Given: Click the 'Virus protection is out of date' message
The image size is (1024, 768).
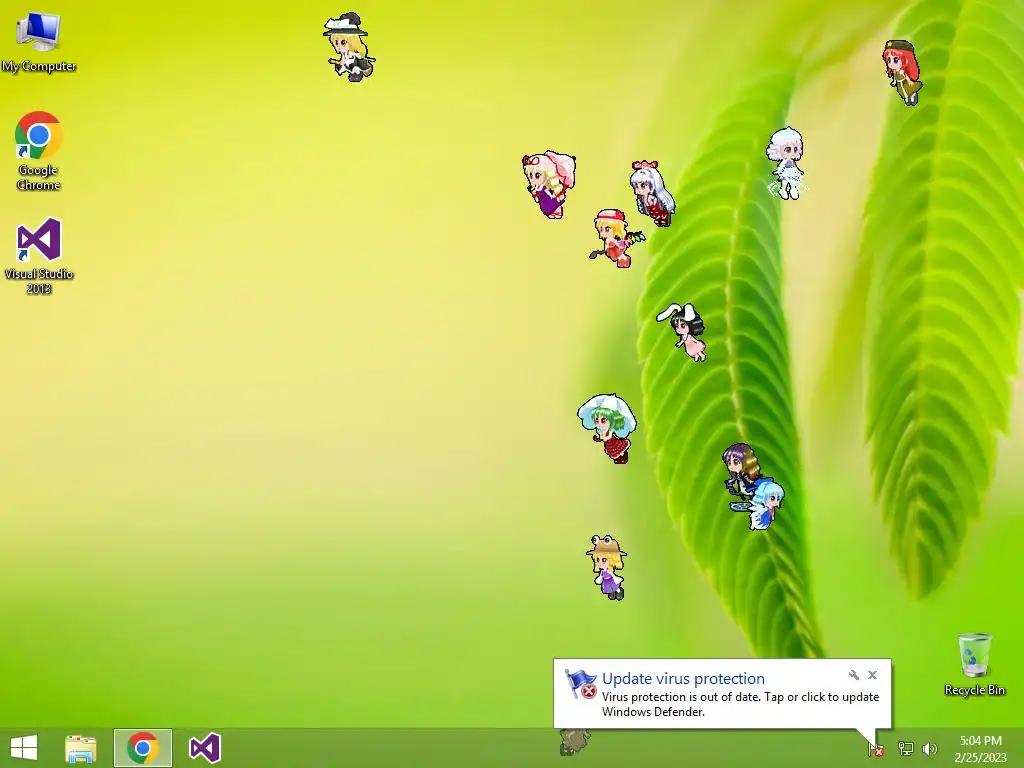Looking at the screenshot, I should click(741, 704).
